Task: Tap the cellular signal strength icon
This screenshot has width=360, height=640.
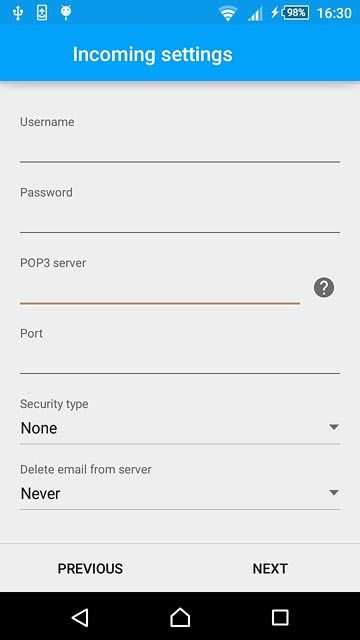Action: pos(255,14)
